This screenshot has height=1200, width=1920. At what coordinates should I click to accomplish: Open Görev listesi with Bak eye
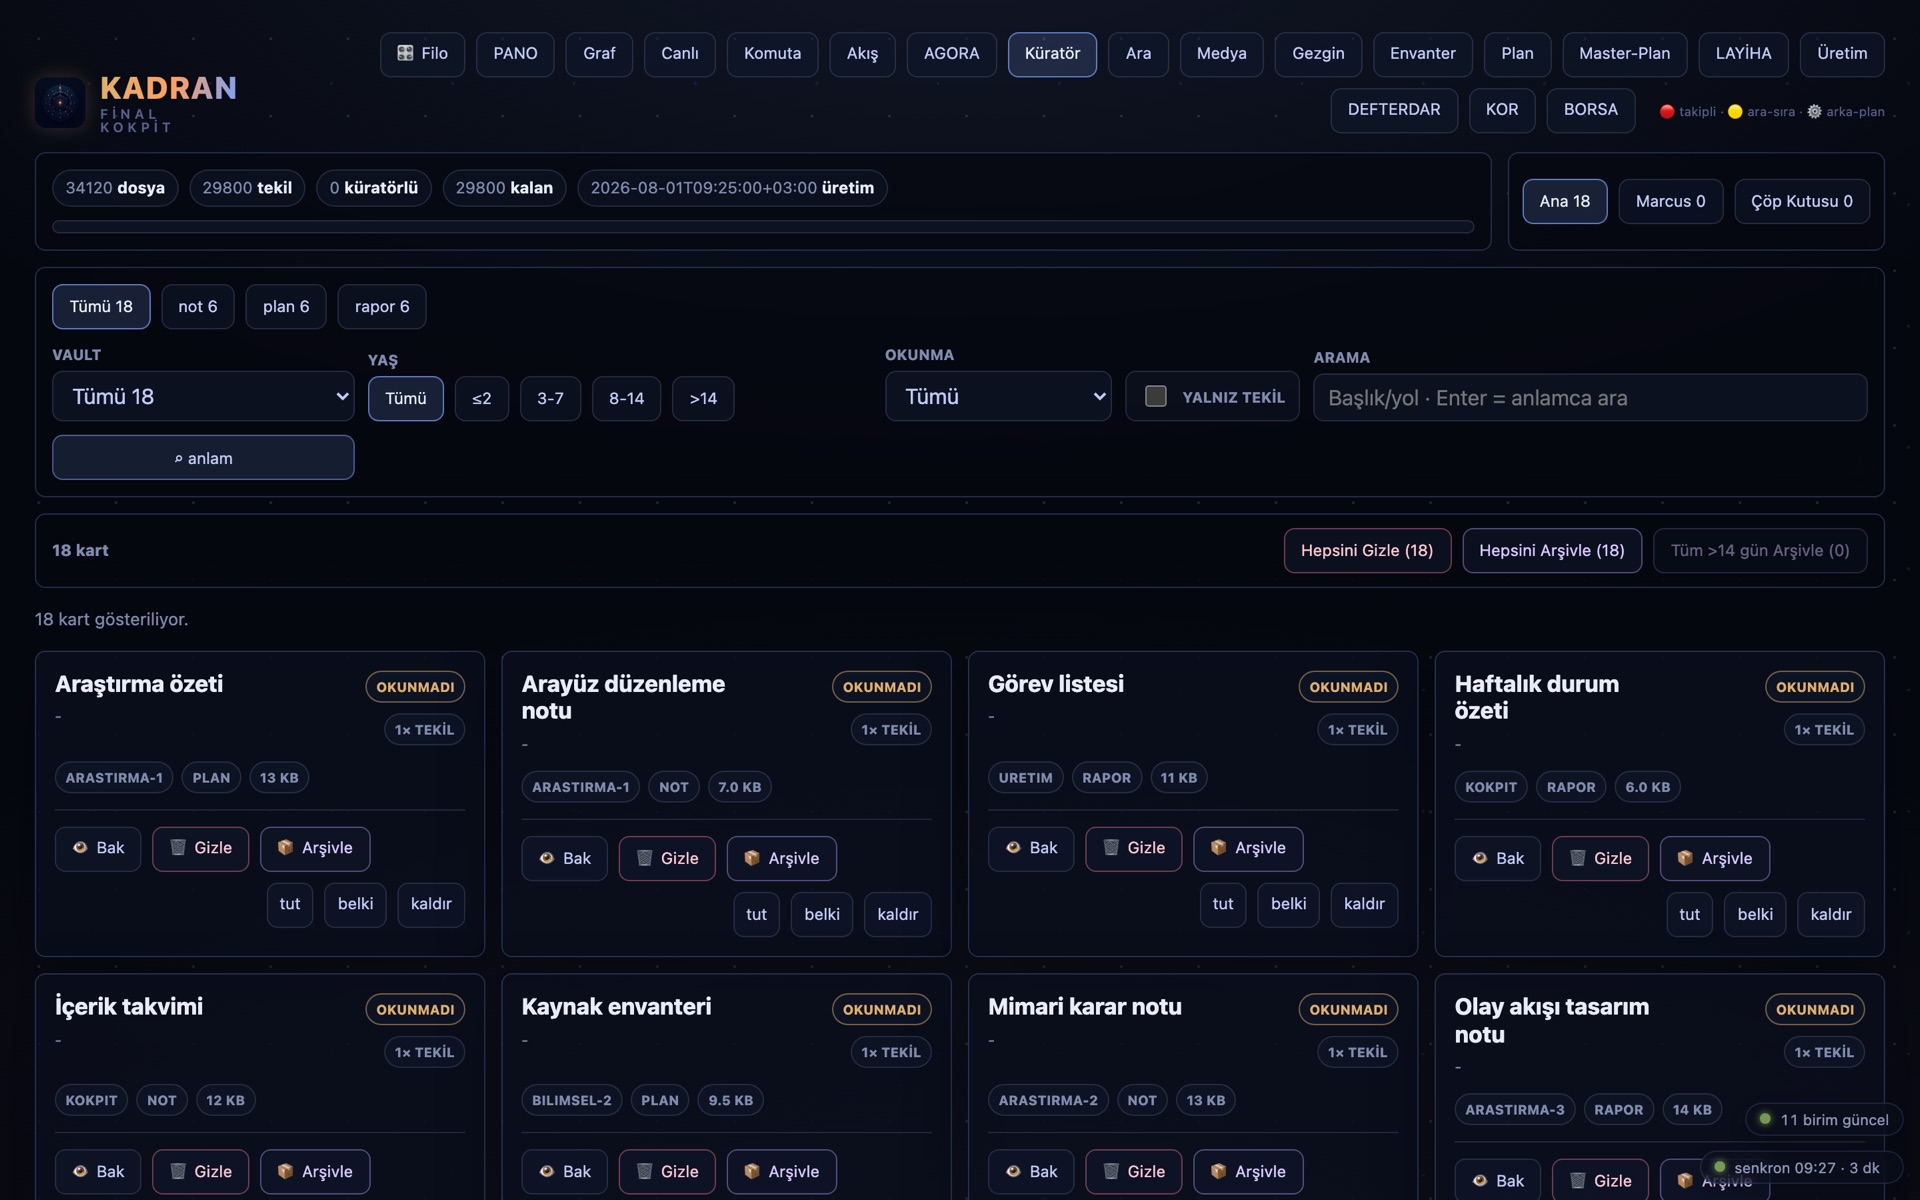tap(1031, 848)
